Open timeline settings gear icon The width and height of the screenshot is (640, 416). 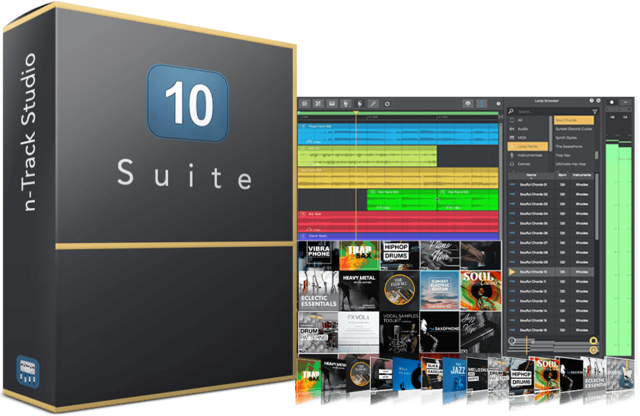[x=498, y=104]
